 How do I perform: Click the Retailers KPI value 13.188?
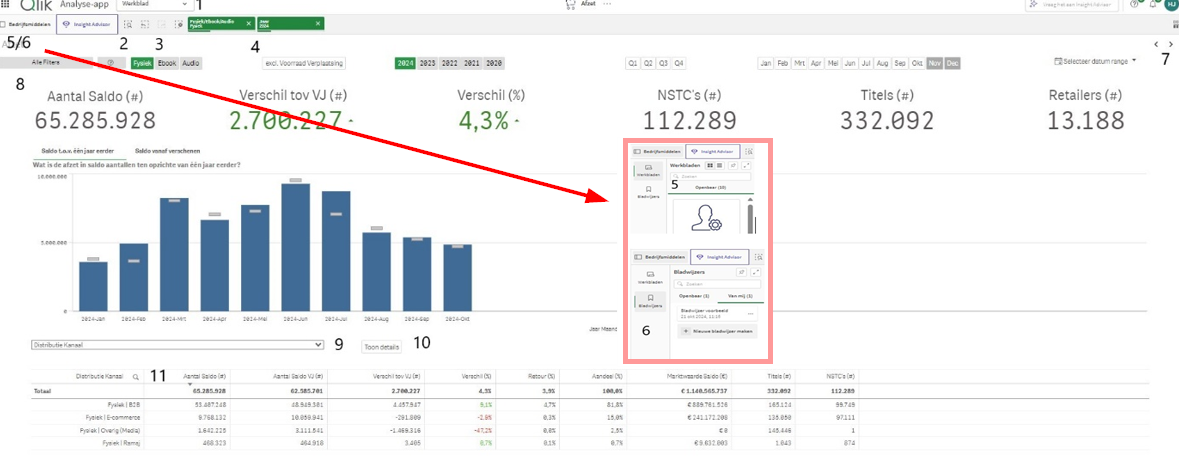point(1085,120)
